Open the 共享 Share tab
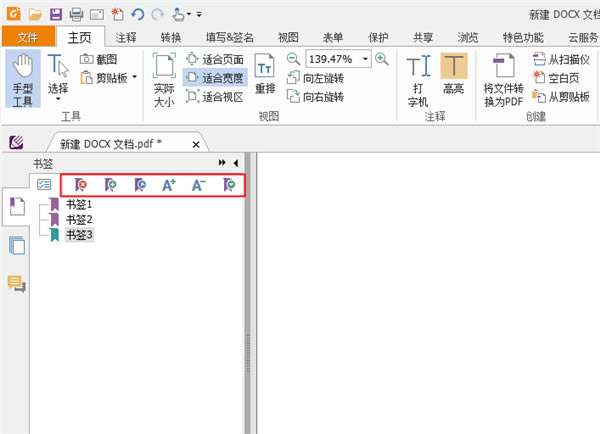This screenshot has height=434, width=600. click(423, 37)
